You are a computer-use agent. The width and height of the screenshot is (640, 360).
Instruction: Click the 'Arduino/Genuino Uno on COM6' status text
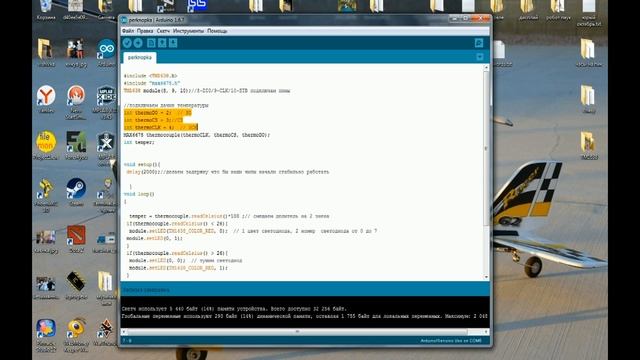pos(451,340)
